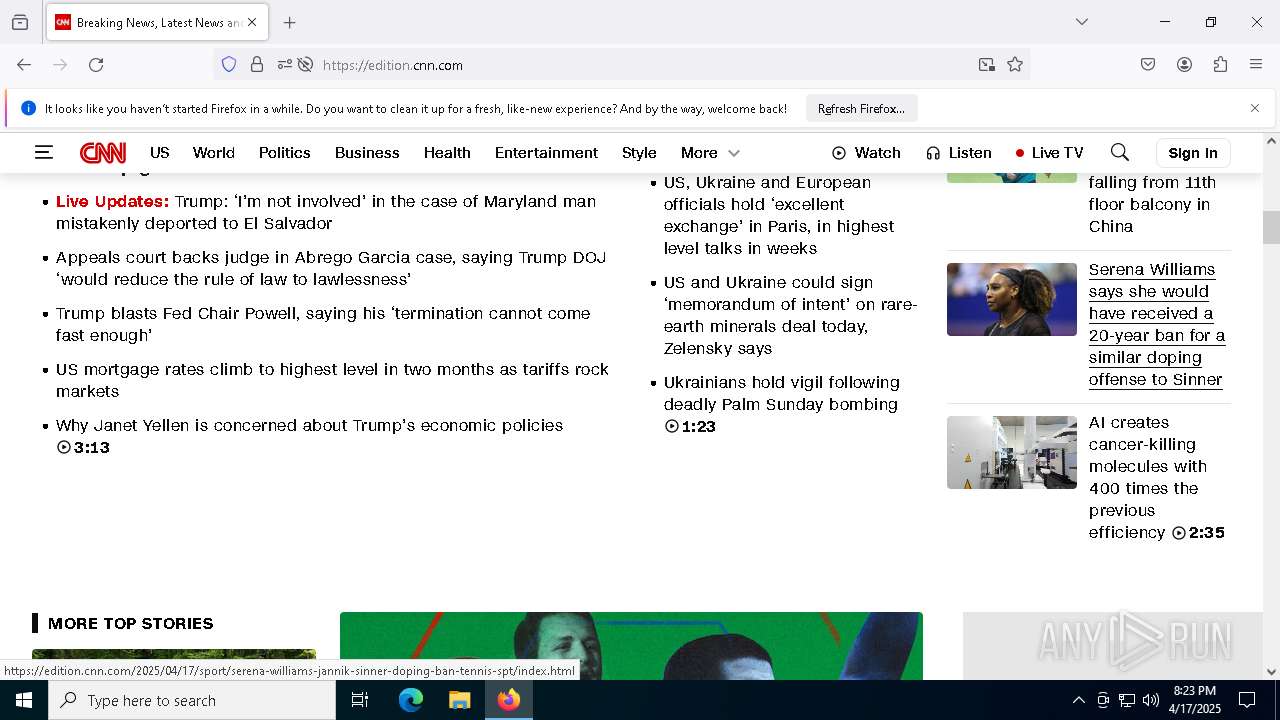Show hidden system tray icons
The width and height of the screenshot is (1280, 720).
click(1078, 700)
